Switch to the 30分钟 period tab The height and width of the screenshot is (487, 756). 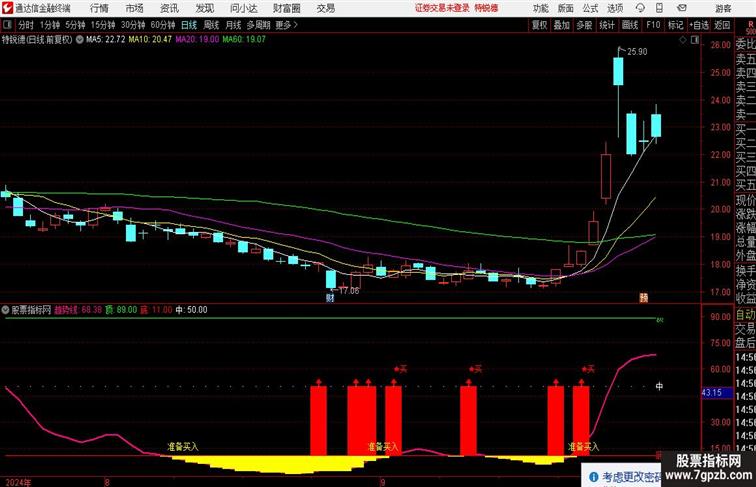click(x=133, y=25)
